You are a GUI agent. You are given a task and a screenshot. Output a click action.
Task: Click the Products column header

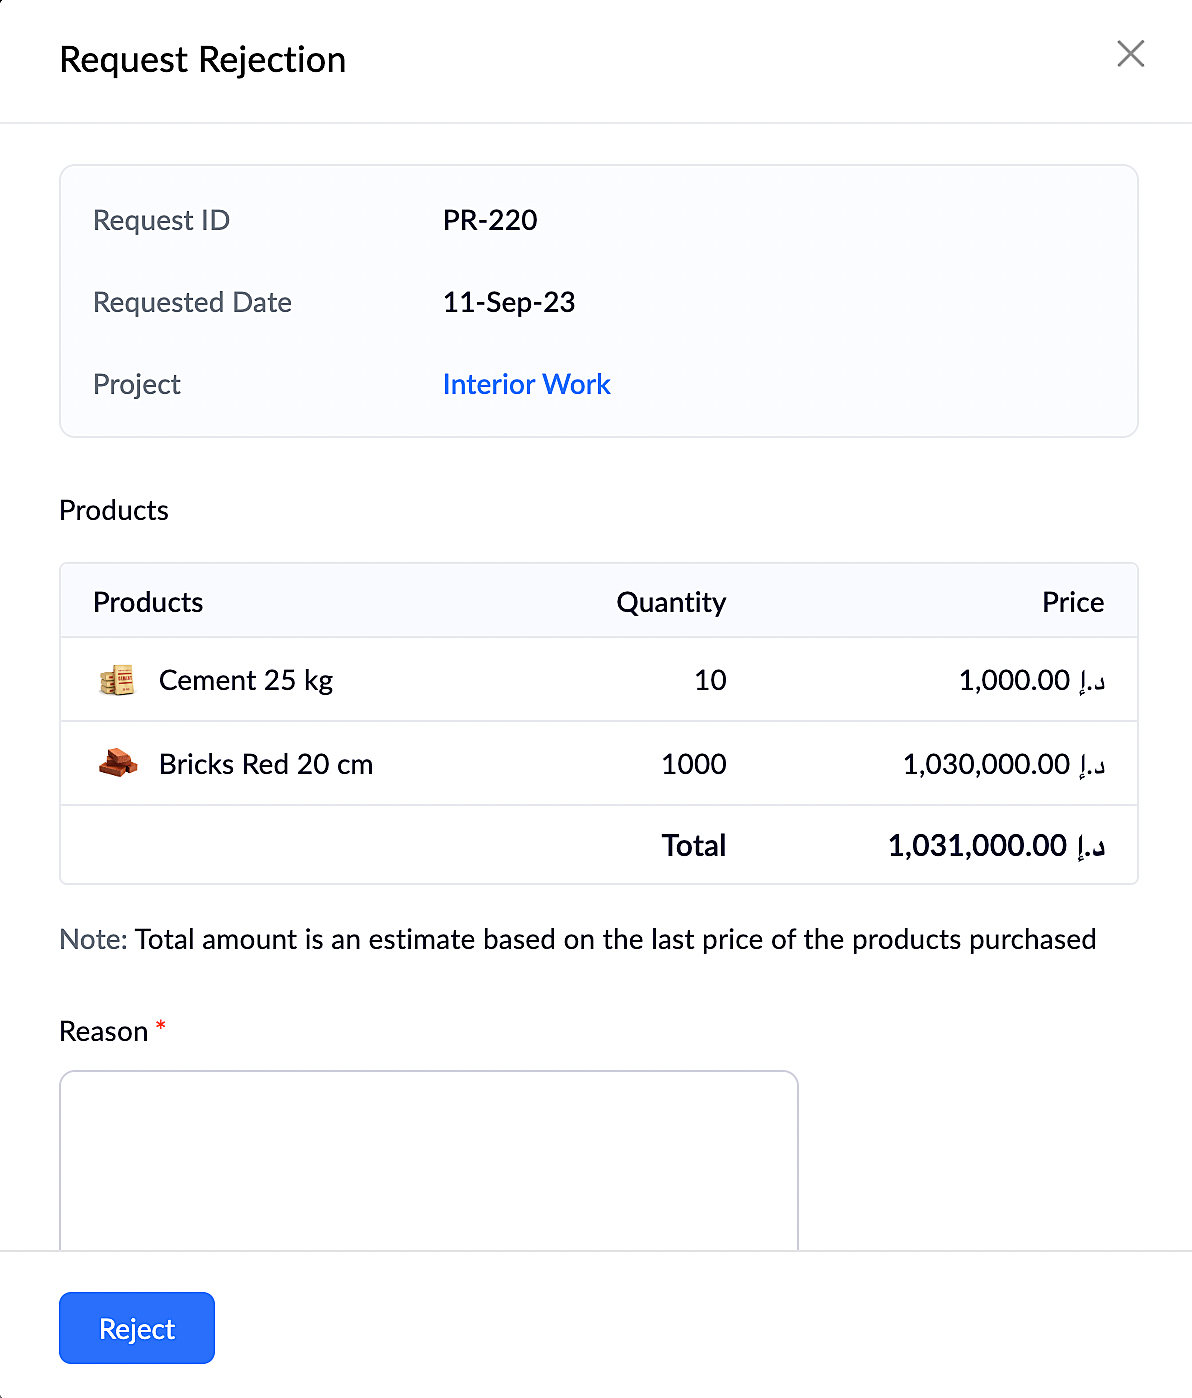tap(148, 602)
